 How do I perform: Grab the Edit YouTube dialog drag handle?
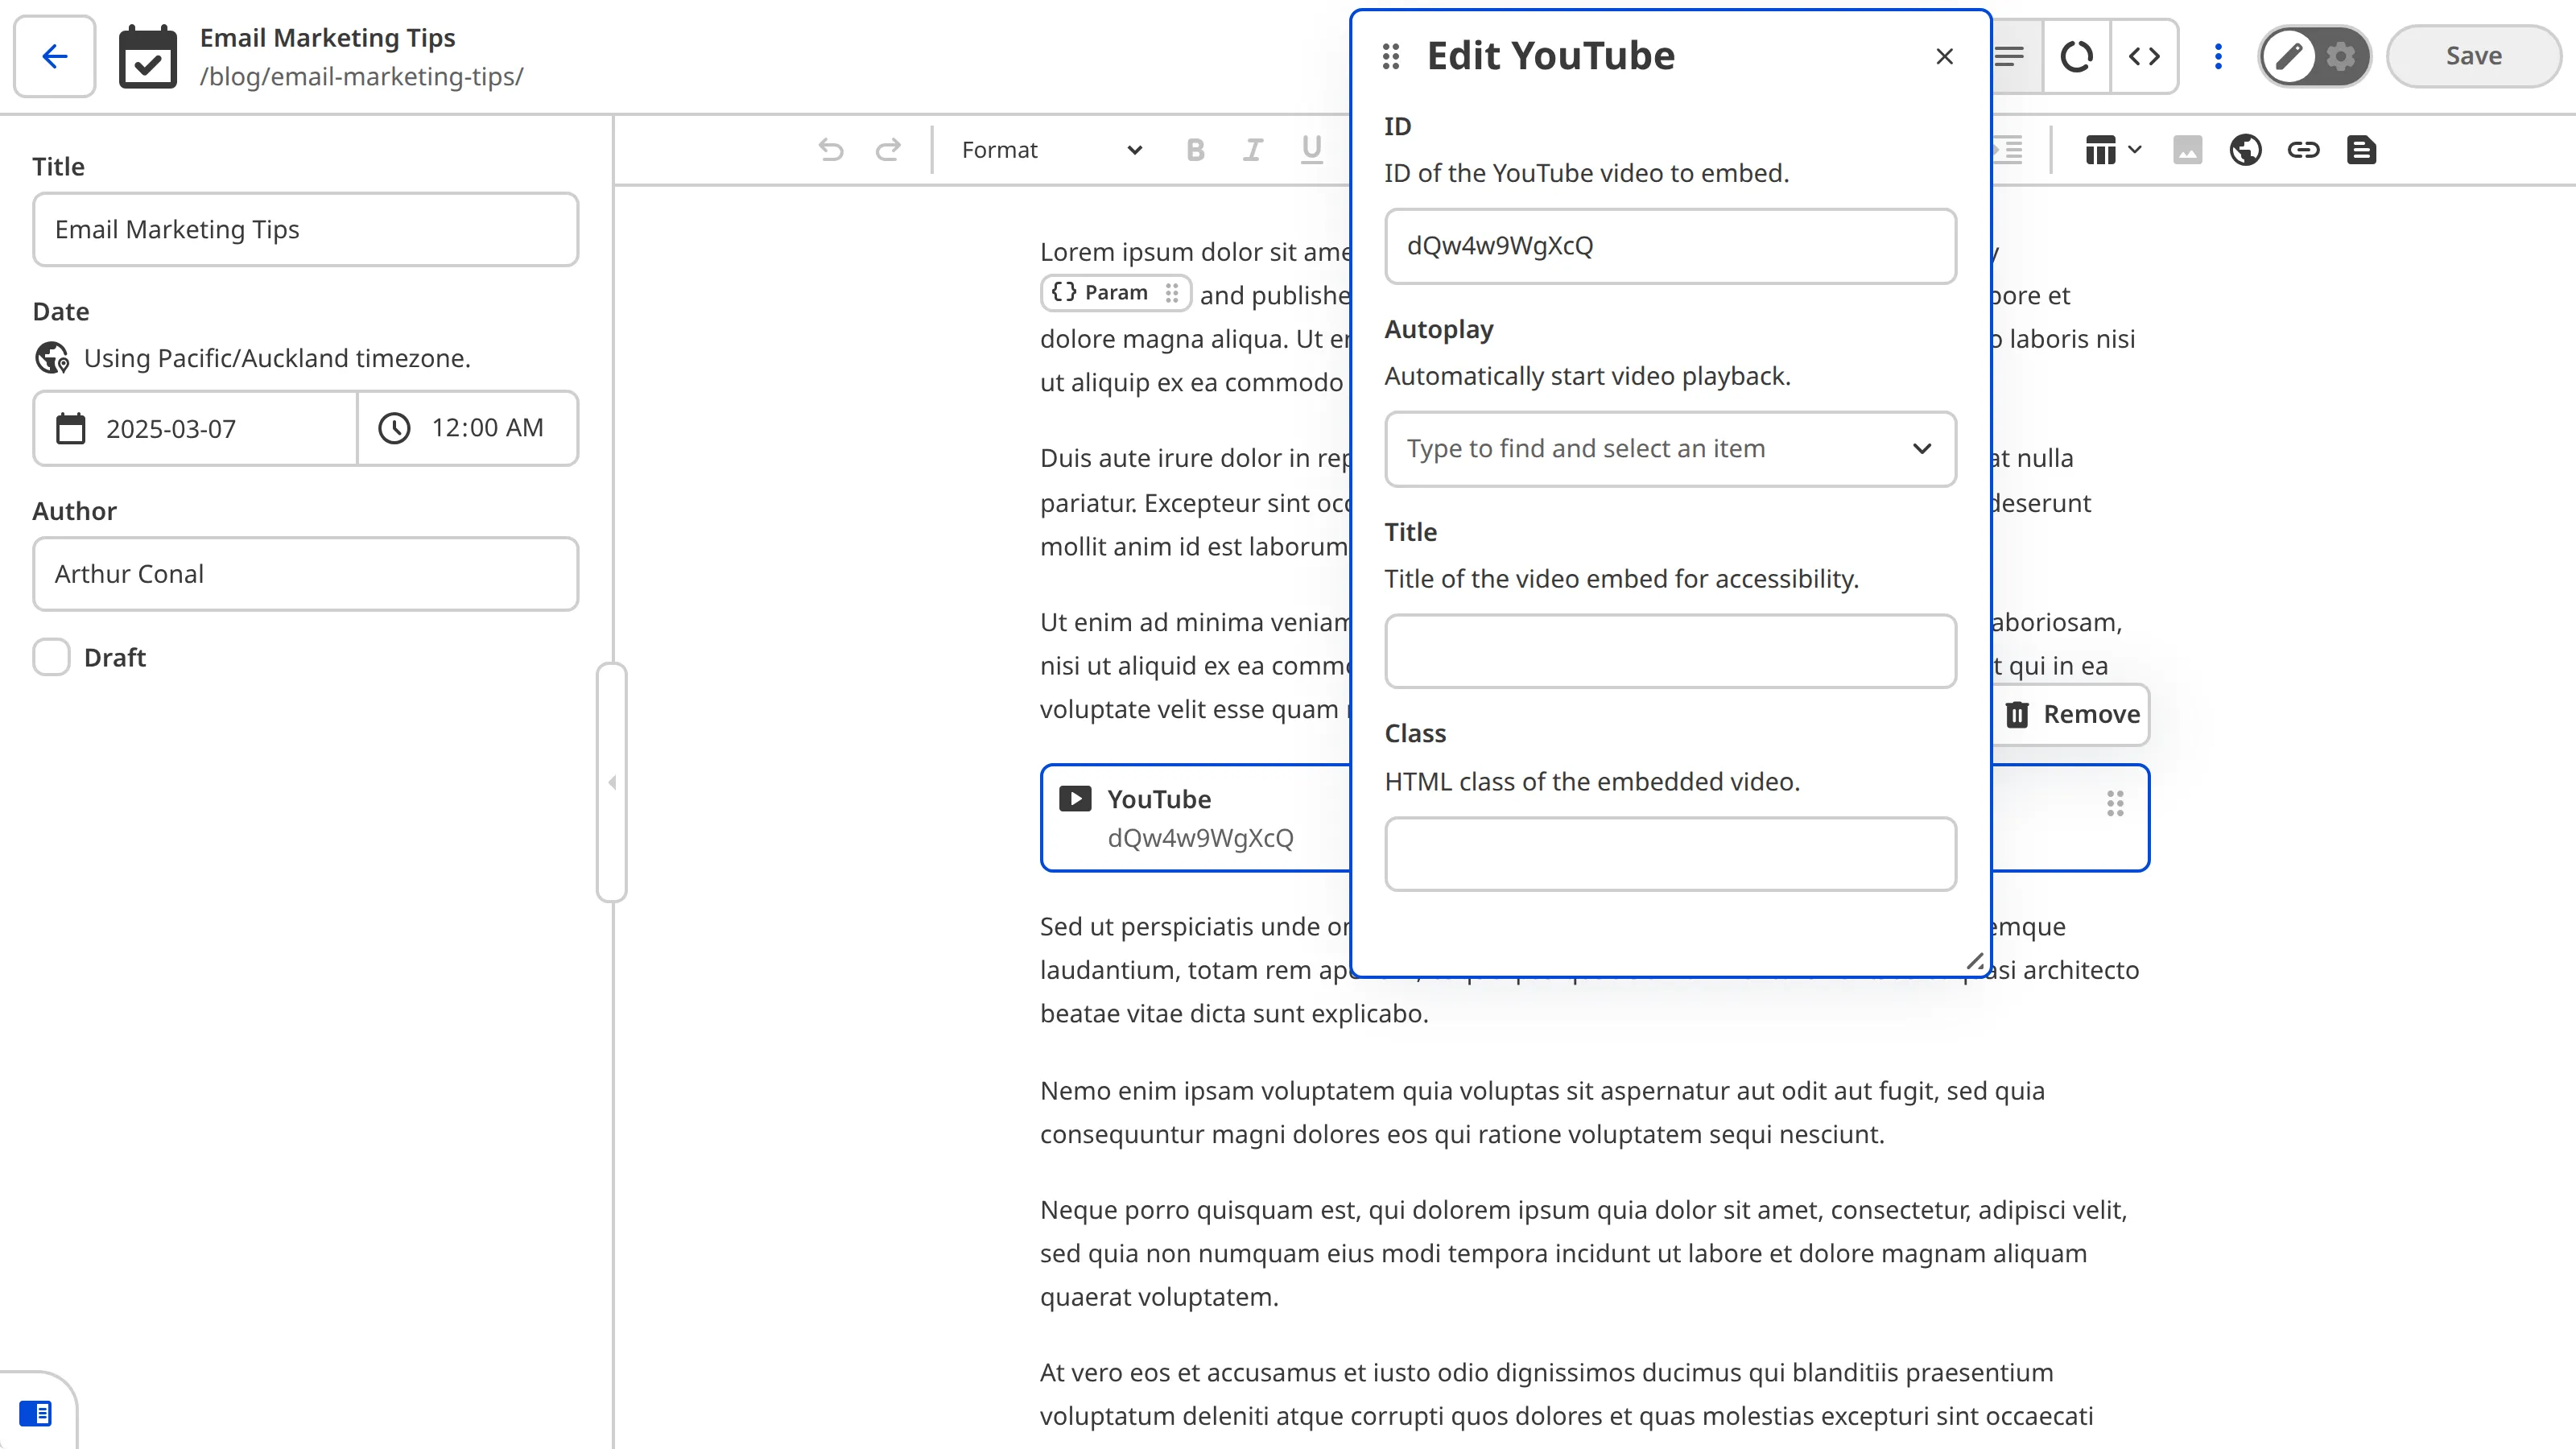(x=1391, y=56)
